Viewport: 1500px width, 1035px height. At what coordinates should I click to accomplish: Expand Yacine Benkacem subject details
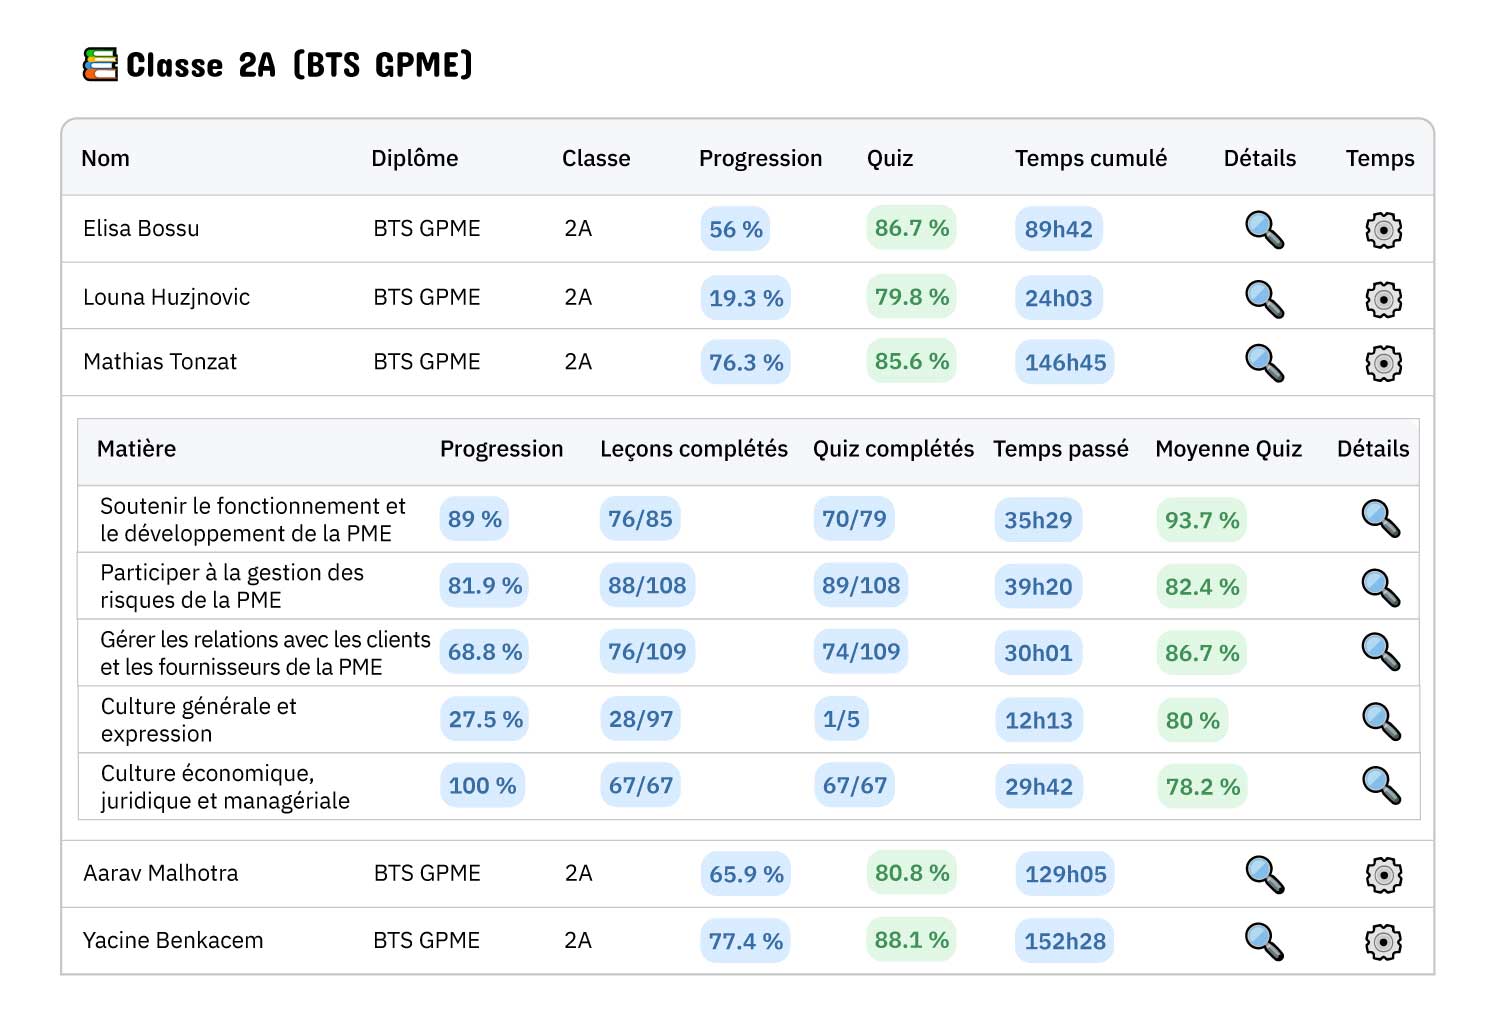tap(1264, 941)
